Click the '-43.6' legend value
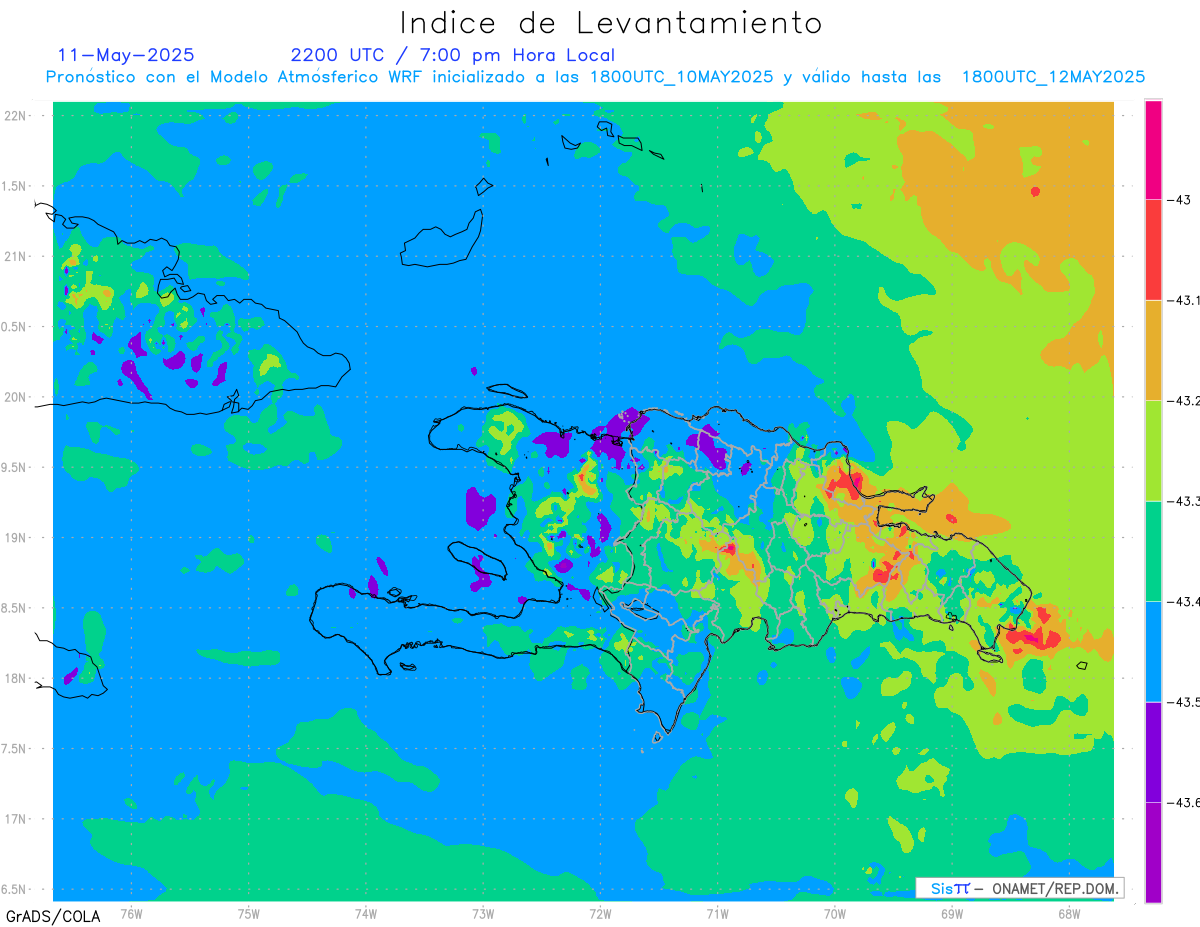This screenshot has height=927, width=1200. (x=1184, y=803)
